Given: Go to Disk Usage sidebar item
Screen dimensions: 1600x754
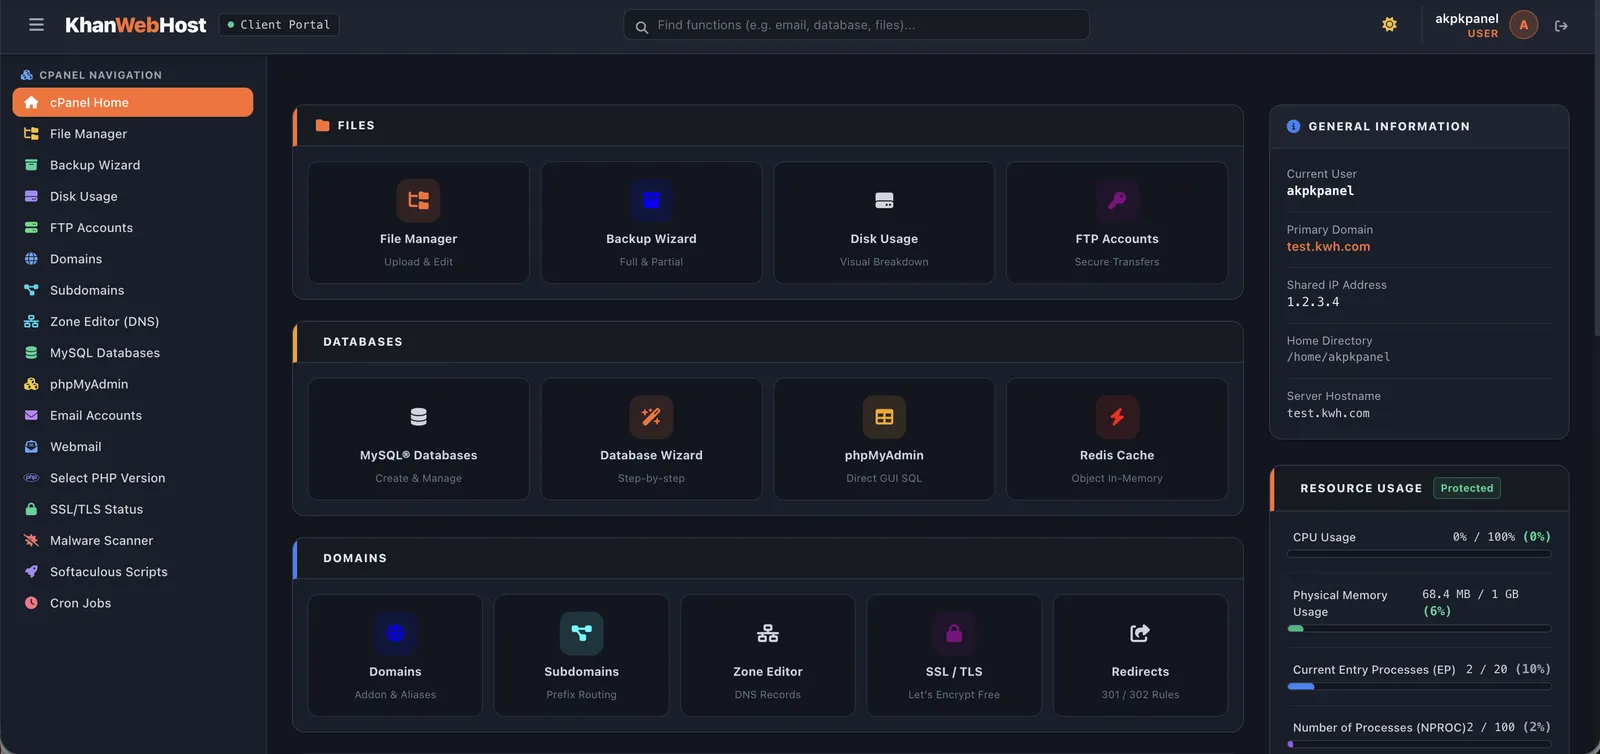Looking at the screenshot, I should click(x=133, y=196).
